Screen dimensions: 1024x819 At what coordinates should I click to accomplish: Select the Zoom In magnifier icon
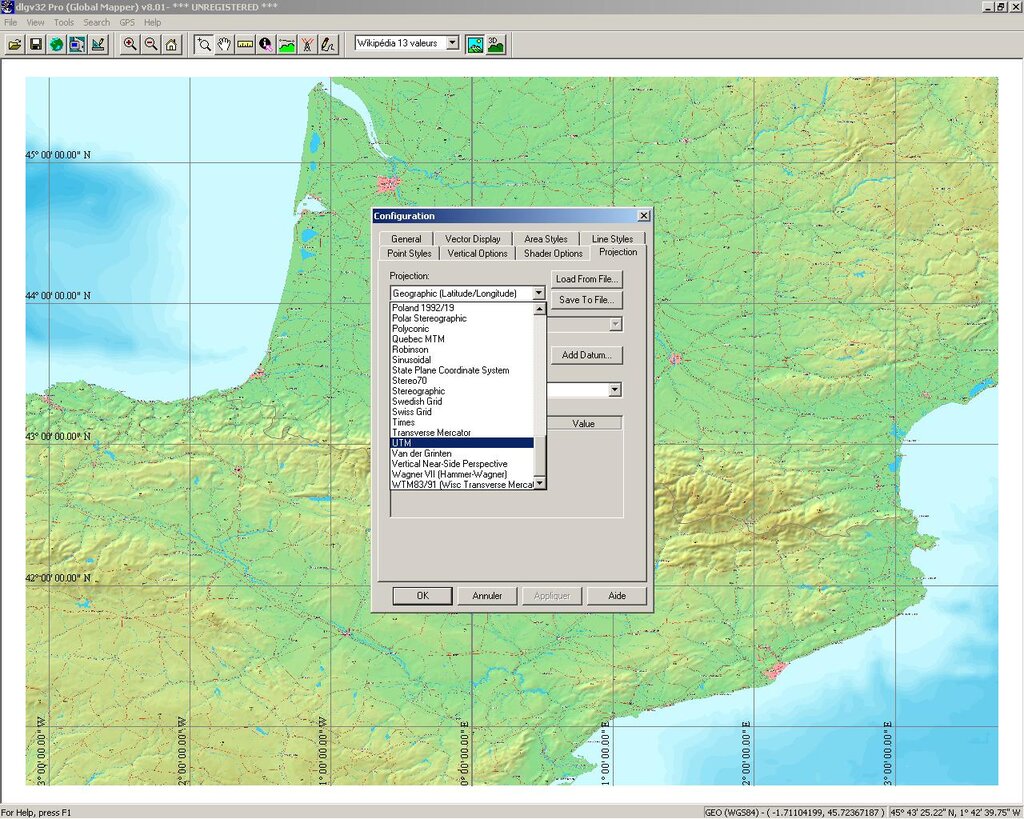(x=130, y=44)
